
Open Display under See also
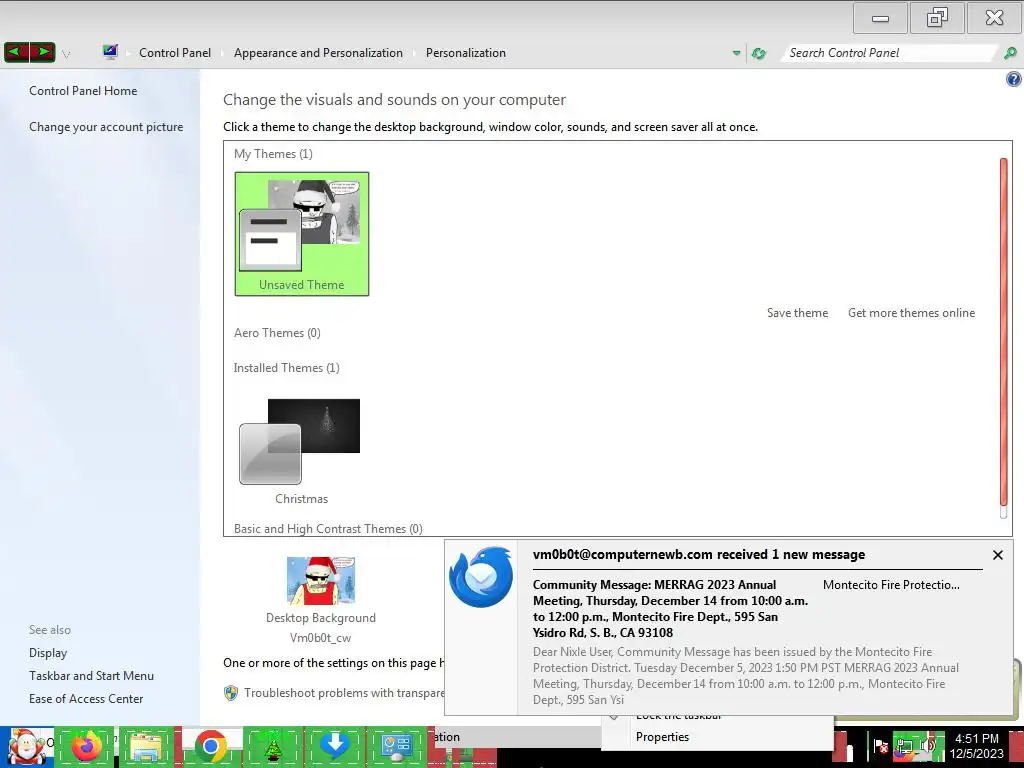pos(48,653)
